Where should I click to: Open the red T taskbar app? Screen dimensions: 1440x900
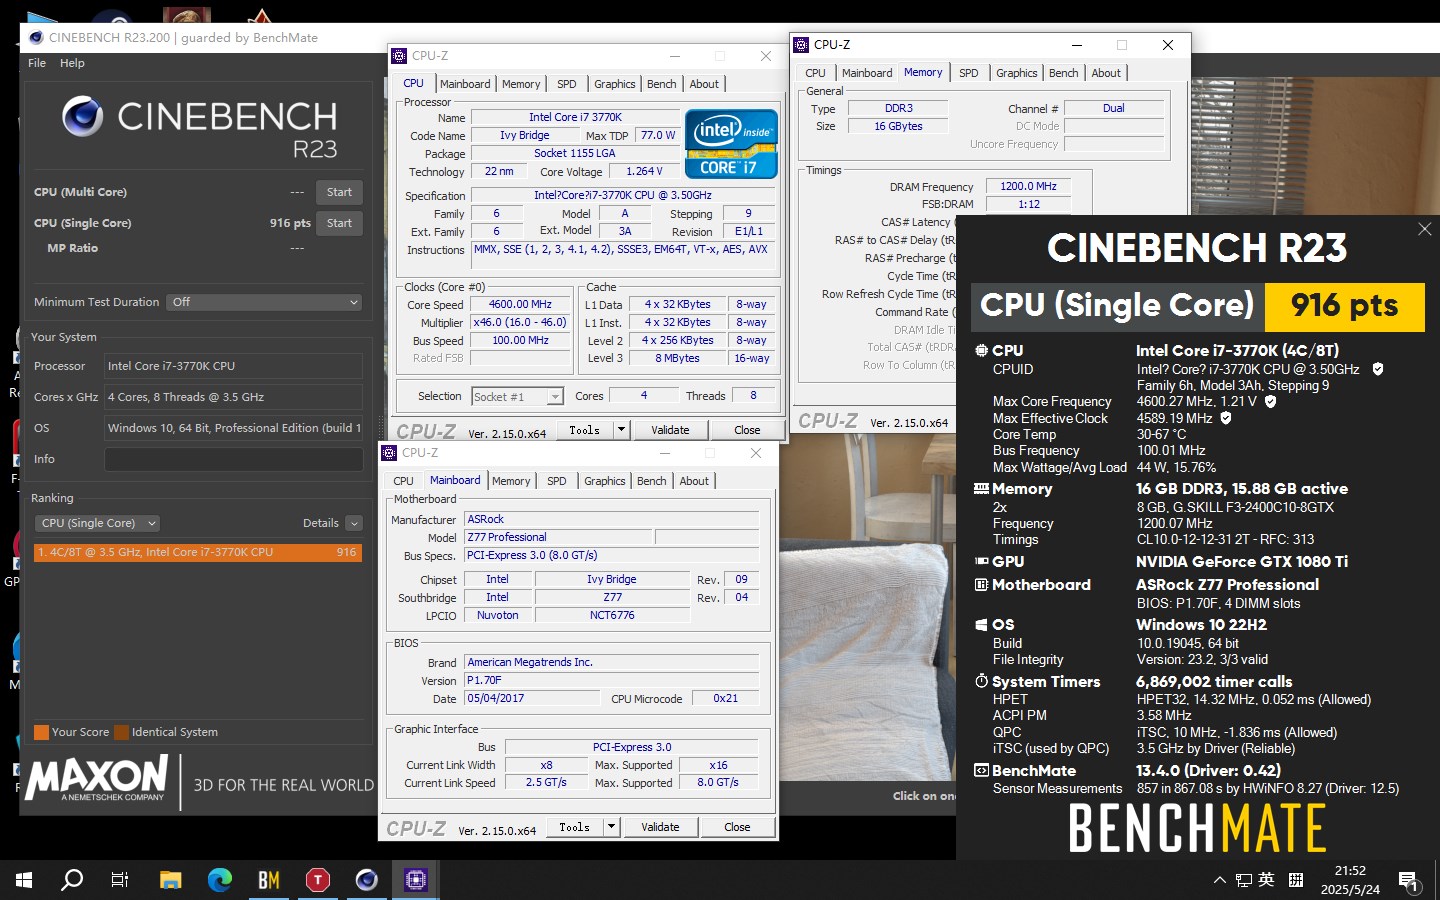click(x=318, y=880)
